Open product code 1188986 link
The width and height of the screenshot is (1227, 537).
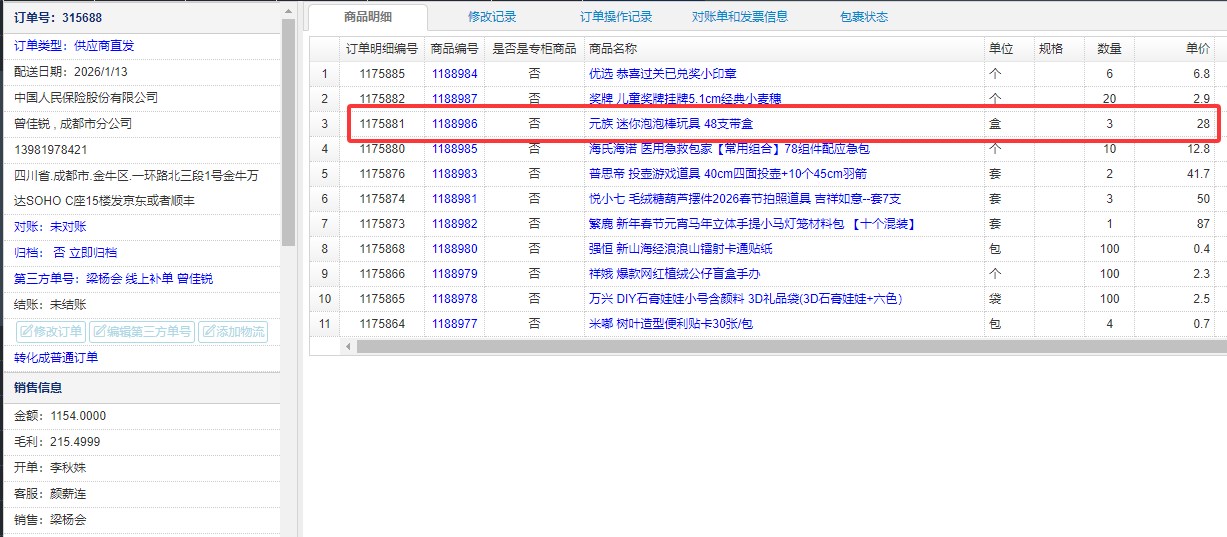(x=454, y=124)
